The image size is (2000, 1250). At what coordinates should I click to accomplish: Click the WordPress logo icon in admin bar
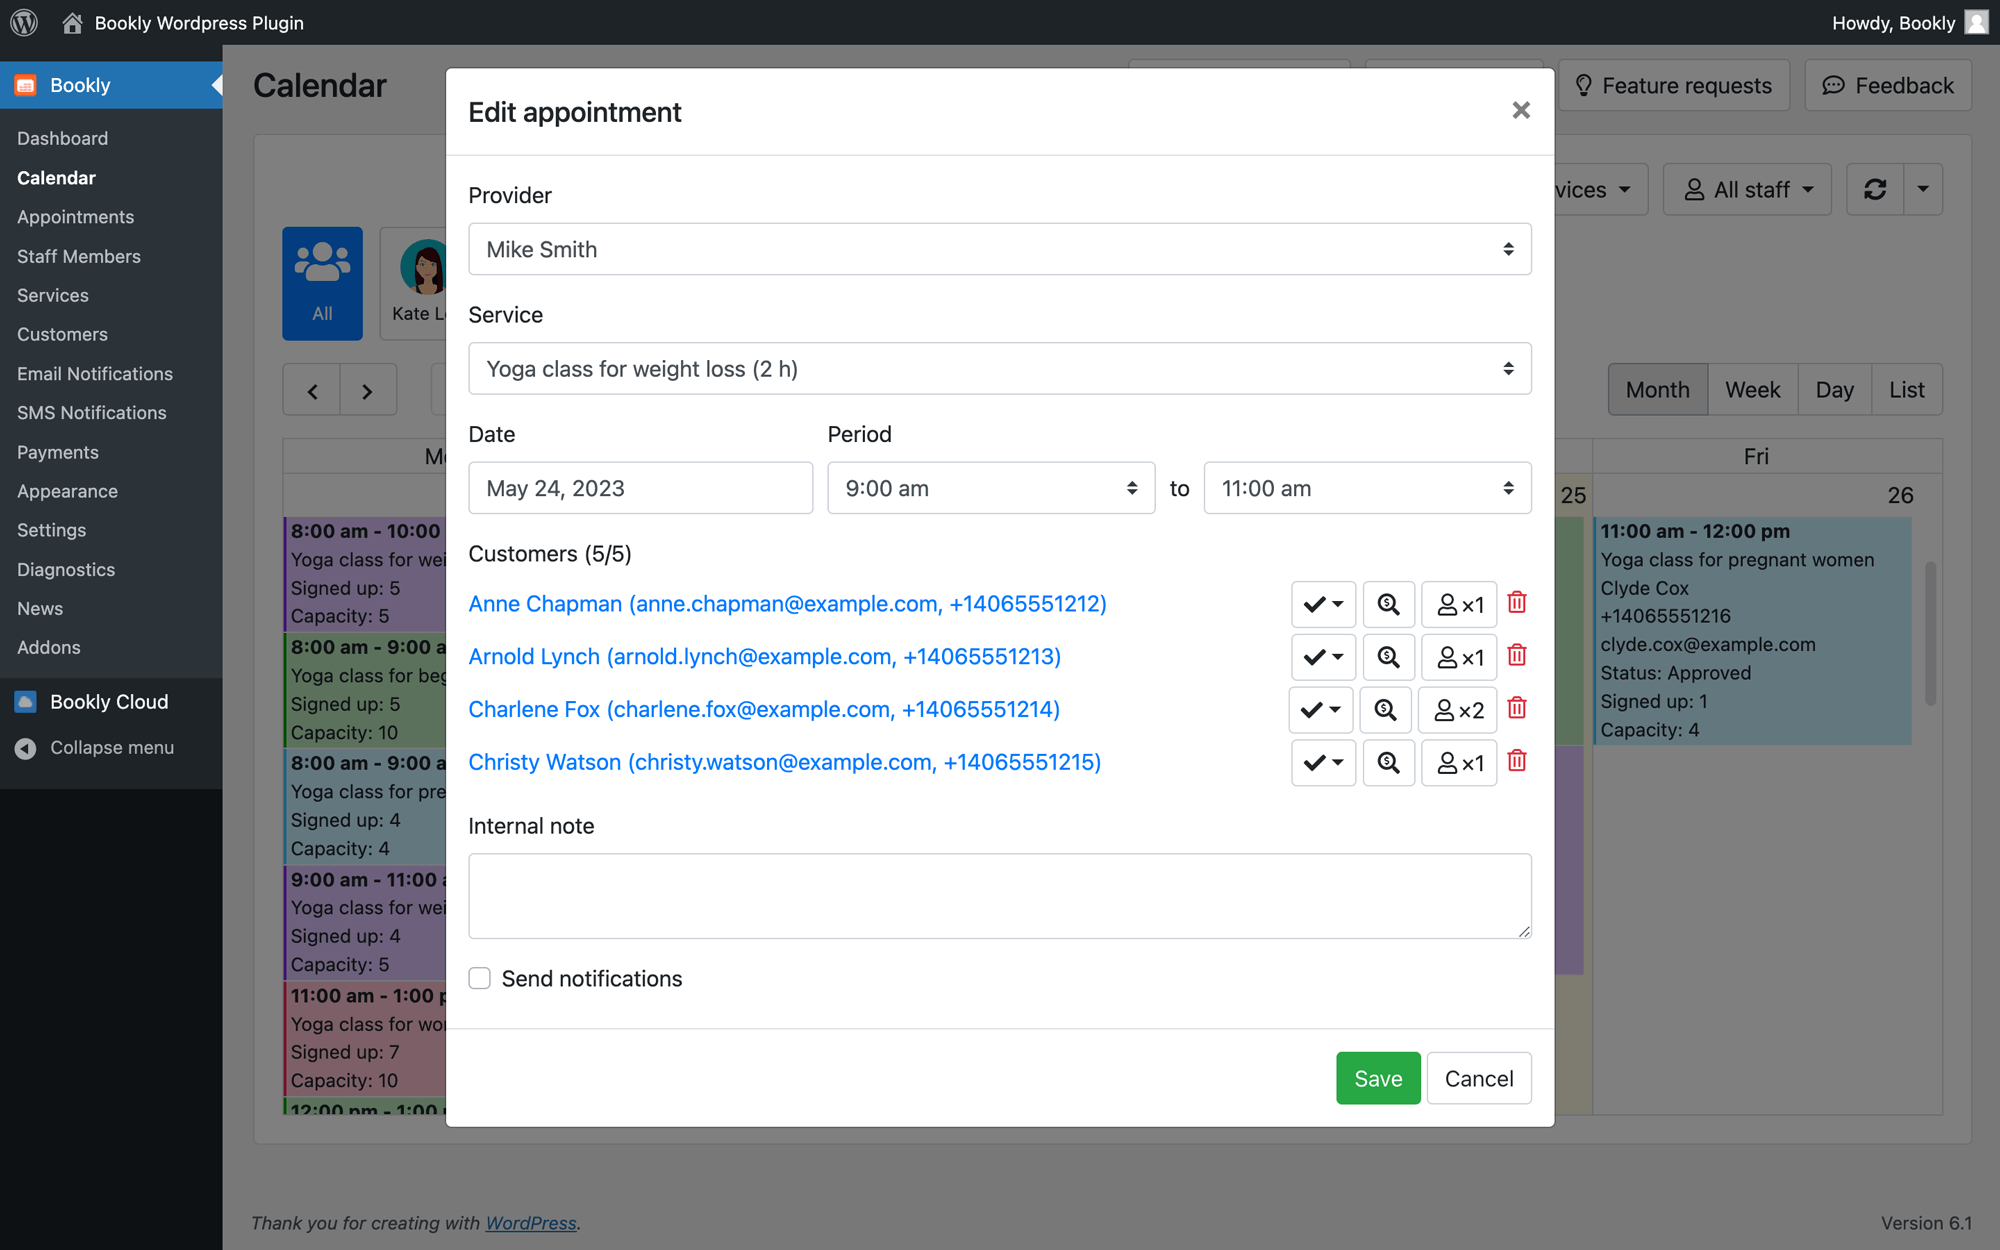tap(24, 22)
